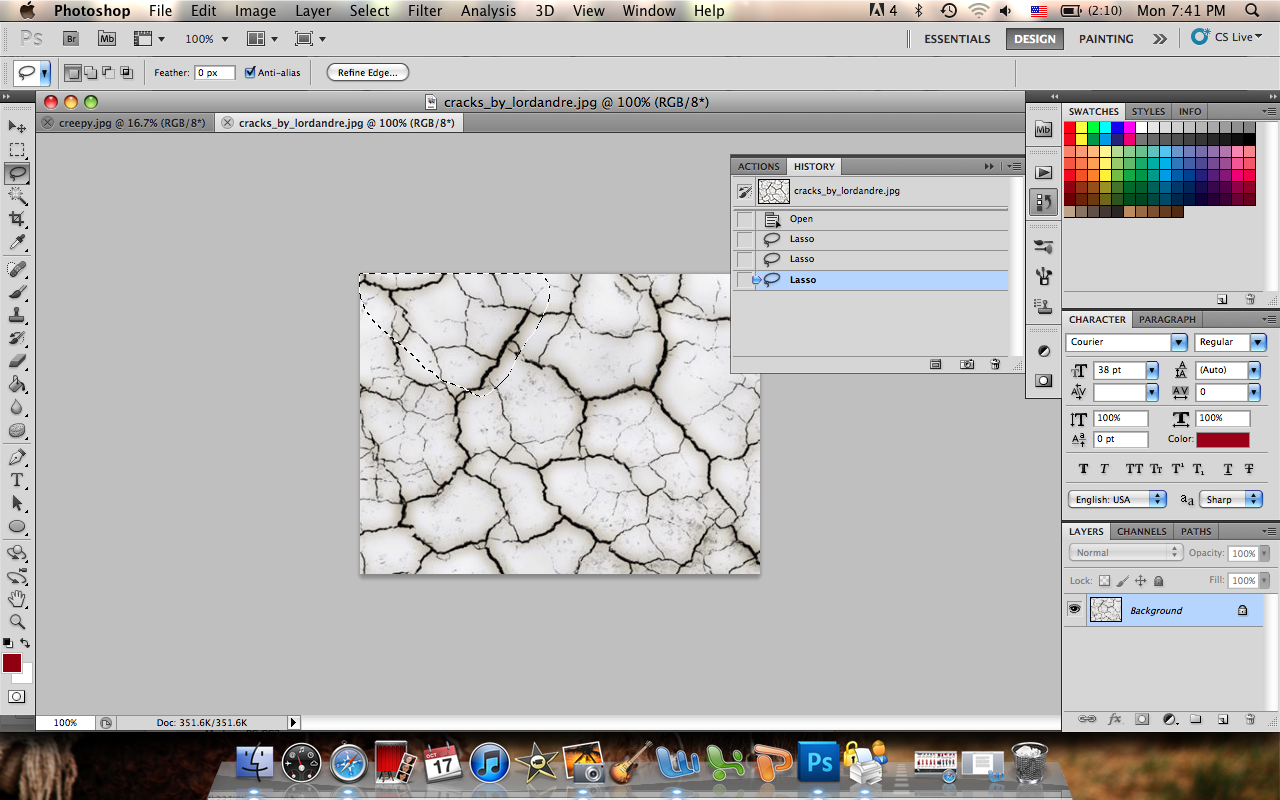Select the Magic Wand tool
Screen dimensions: 1280x800
tap(17, 196)
